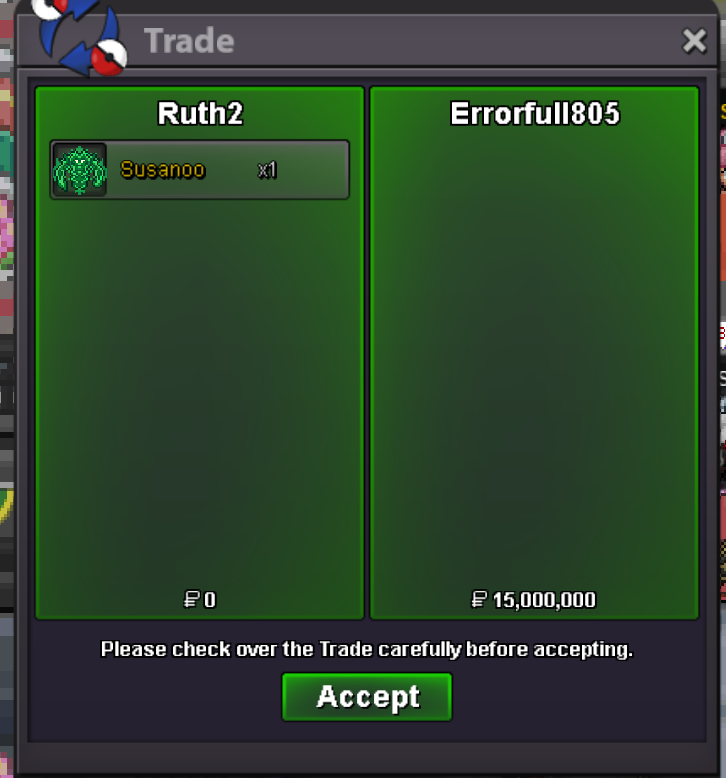The width and height of the screenshot is (726, 778).
Task: Click the Trade window title bar
Action: [367, 41]
